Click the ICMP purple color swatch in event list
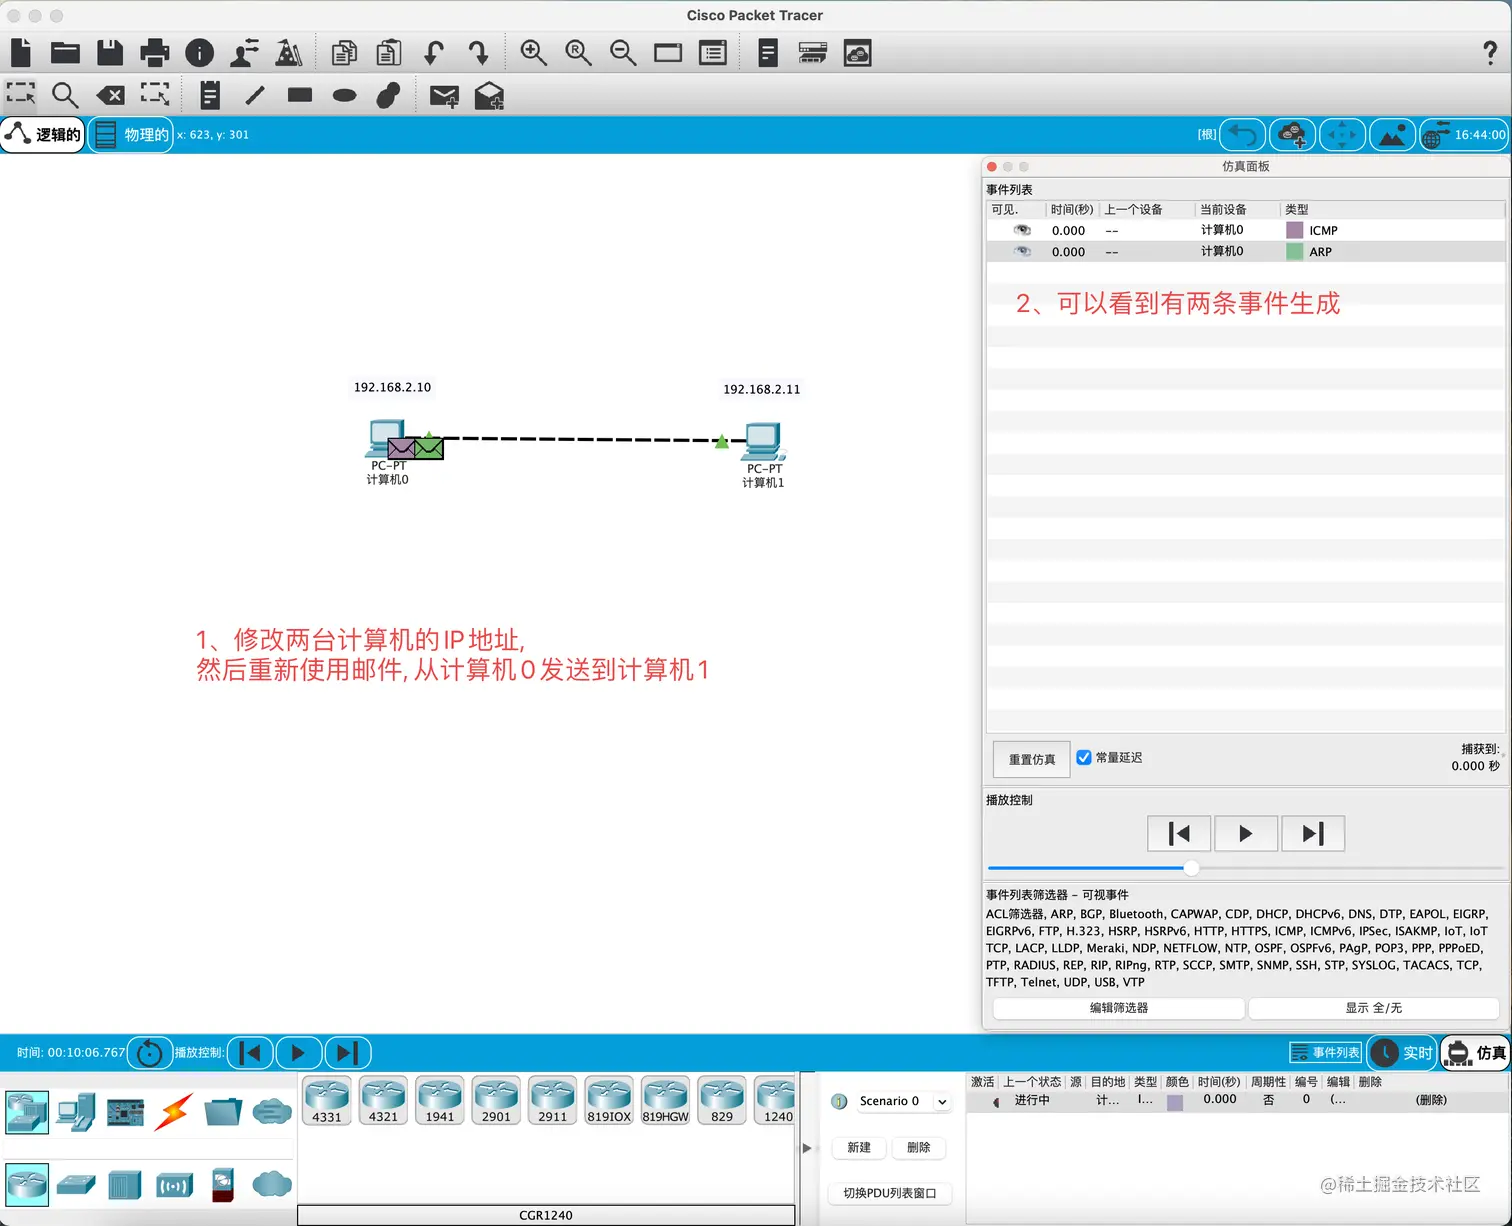Image resolution: width=1512 pixels, height=1226 pixels. pyautogui.click(x=1295, y=230)
